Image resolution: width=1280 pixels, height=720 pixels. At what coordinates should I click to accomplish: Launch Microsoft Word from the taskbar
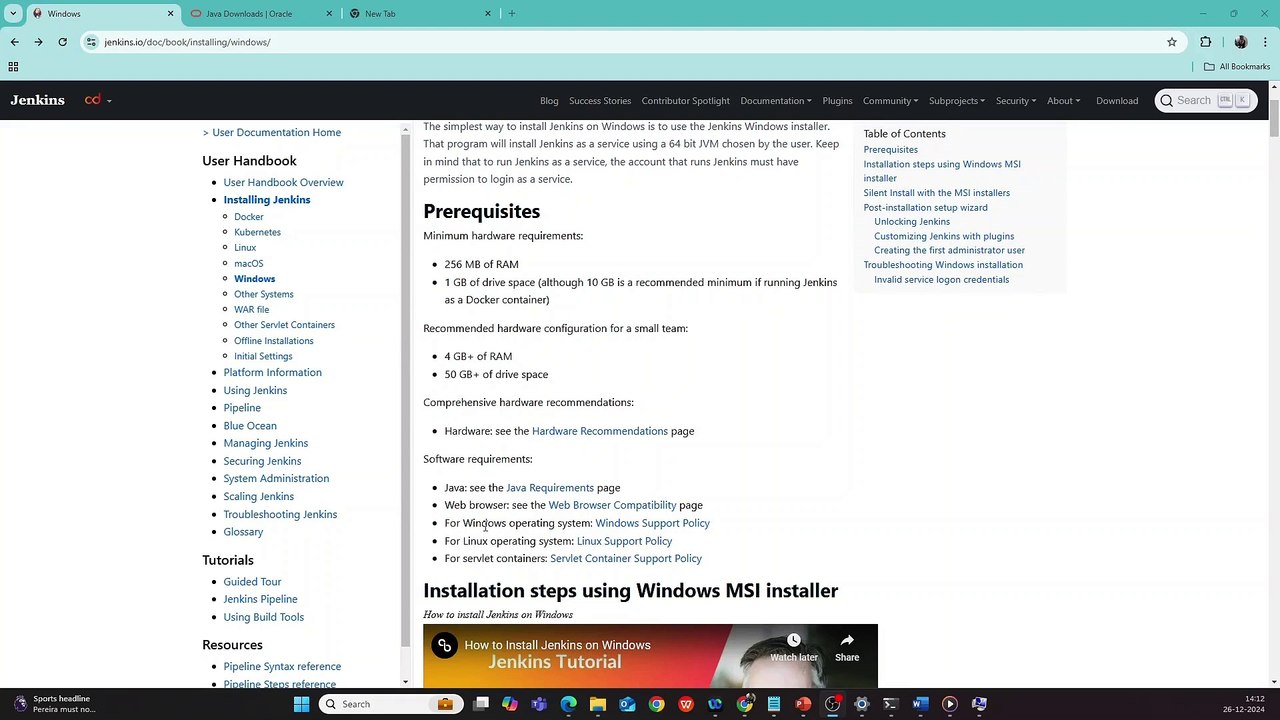(x=920, y=704)
